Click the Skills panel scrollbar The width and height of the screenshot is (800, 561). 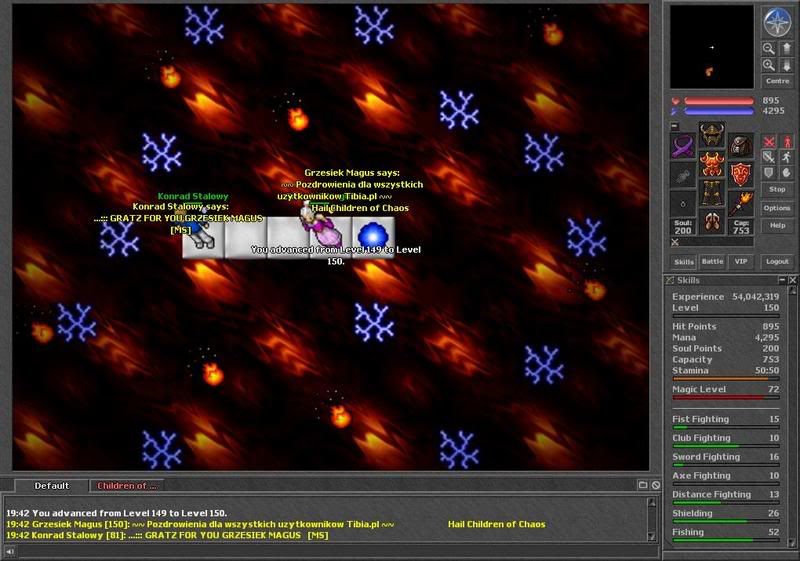pyautogui.click(x=792, y=417)
